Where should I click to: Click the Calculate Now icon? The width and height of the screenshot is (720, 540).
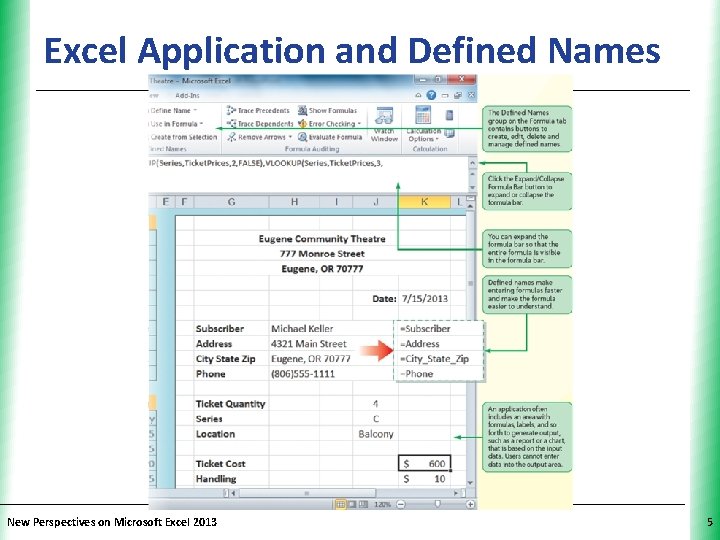[450, 115]
